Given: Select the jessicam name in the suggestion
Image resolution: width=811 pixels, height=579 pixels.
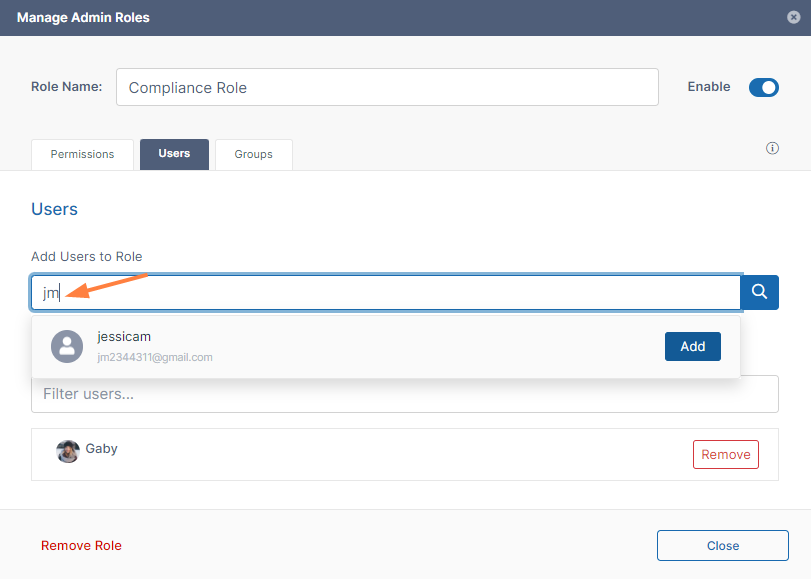Looking at the screenshot, I should pos(124,337).
